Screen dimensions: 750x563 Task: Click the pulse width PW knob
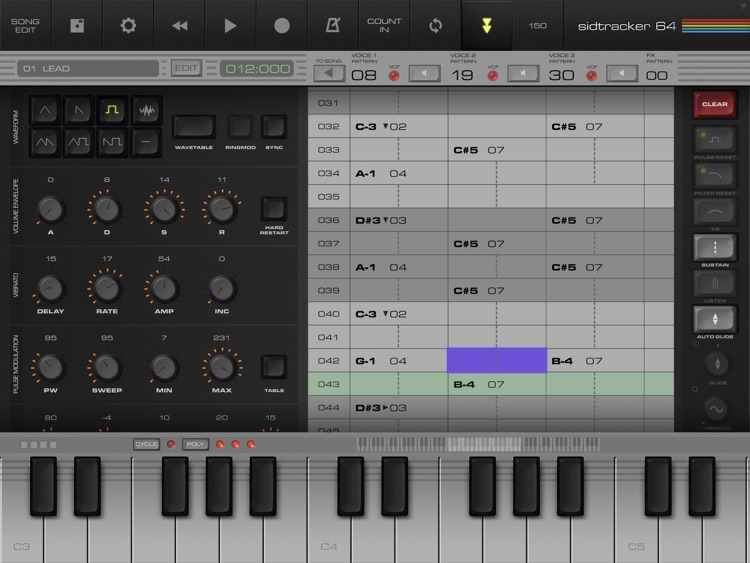click(x=51, y=367)
